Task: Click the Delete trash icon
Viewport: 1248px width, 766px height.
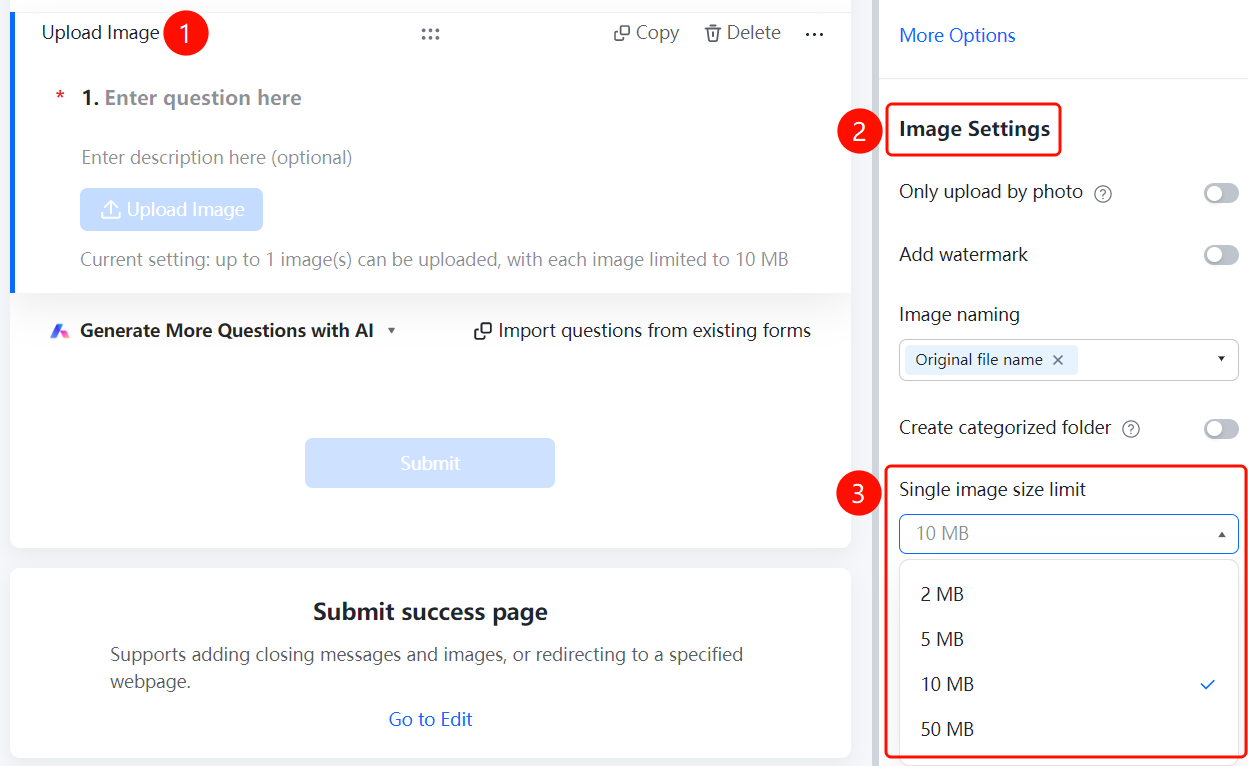Action: [713, 34]
